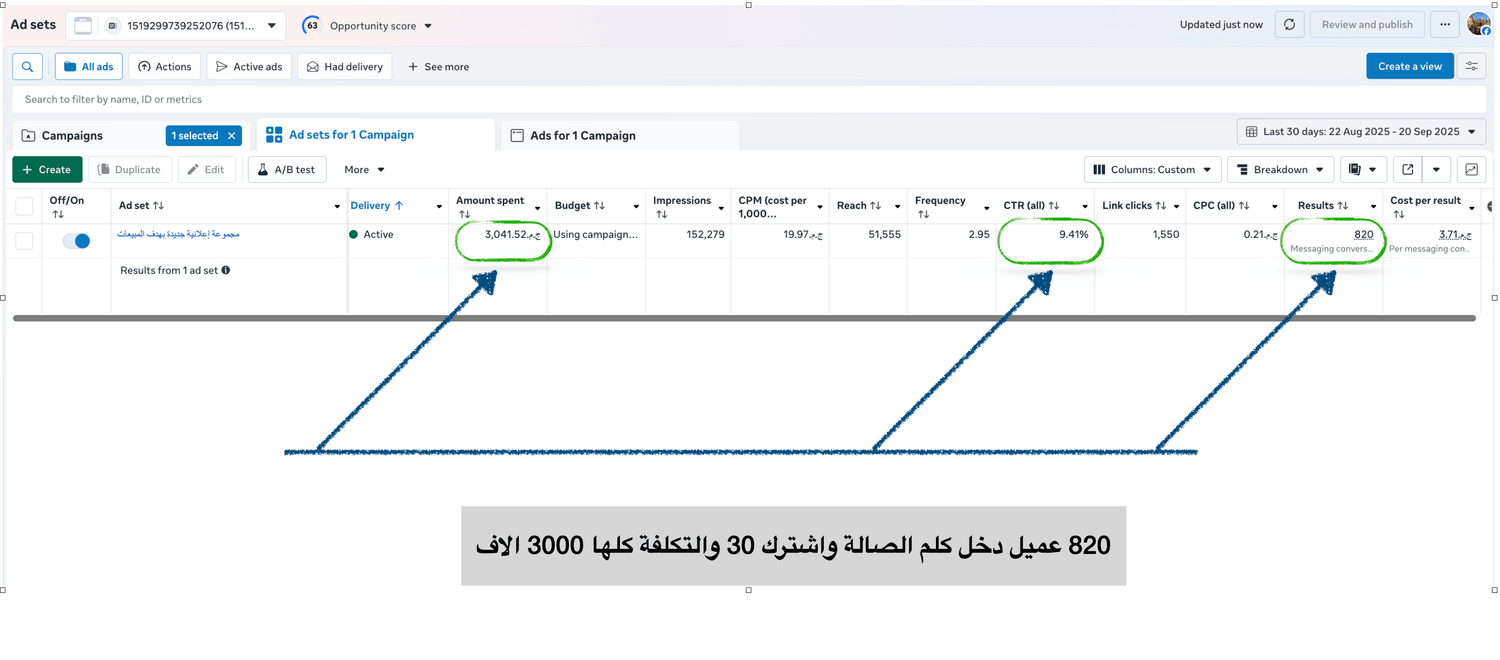The height and width of the screenshot is (660, 1500).
Task: Click the info icon beside Results from 1 ad set
Action: tap(226, 270)
